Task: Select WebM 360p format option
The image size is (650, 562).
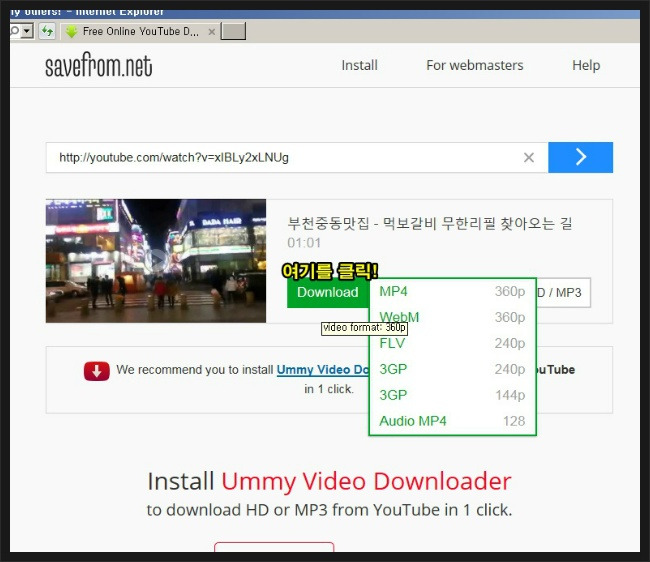Action: click(x=452, y=317)
